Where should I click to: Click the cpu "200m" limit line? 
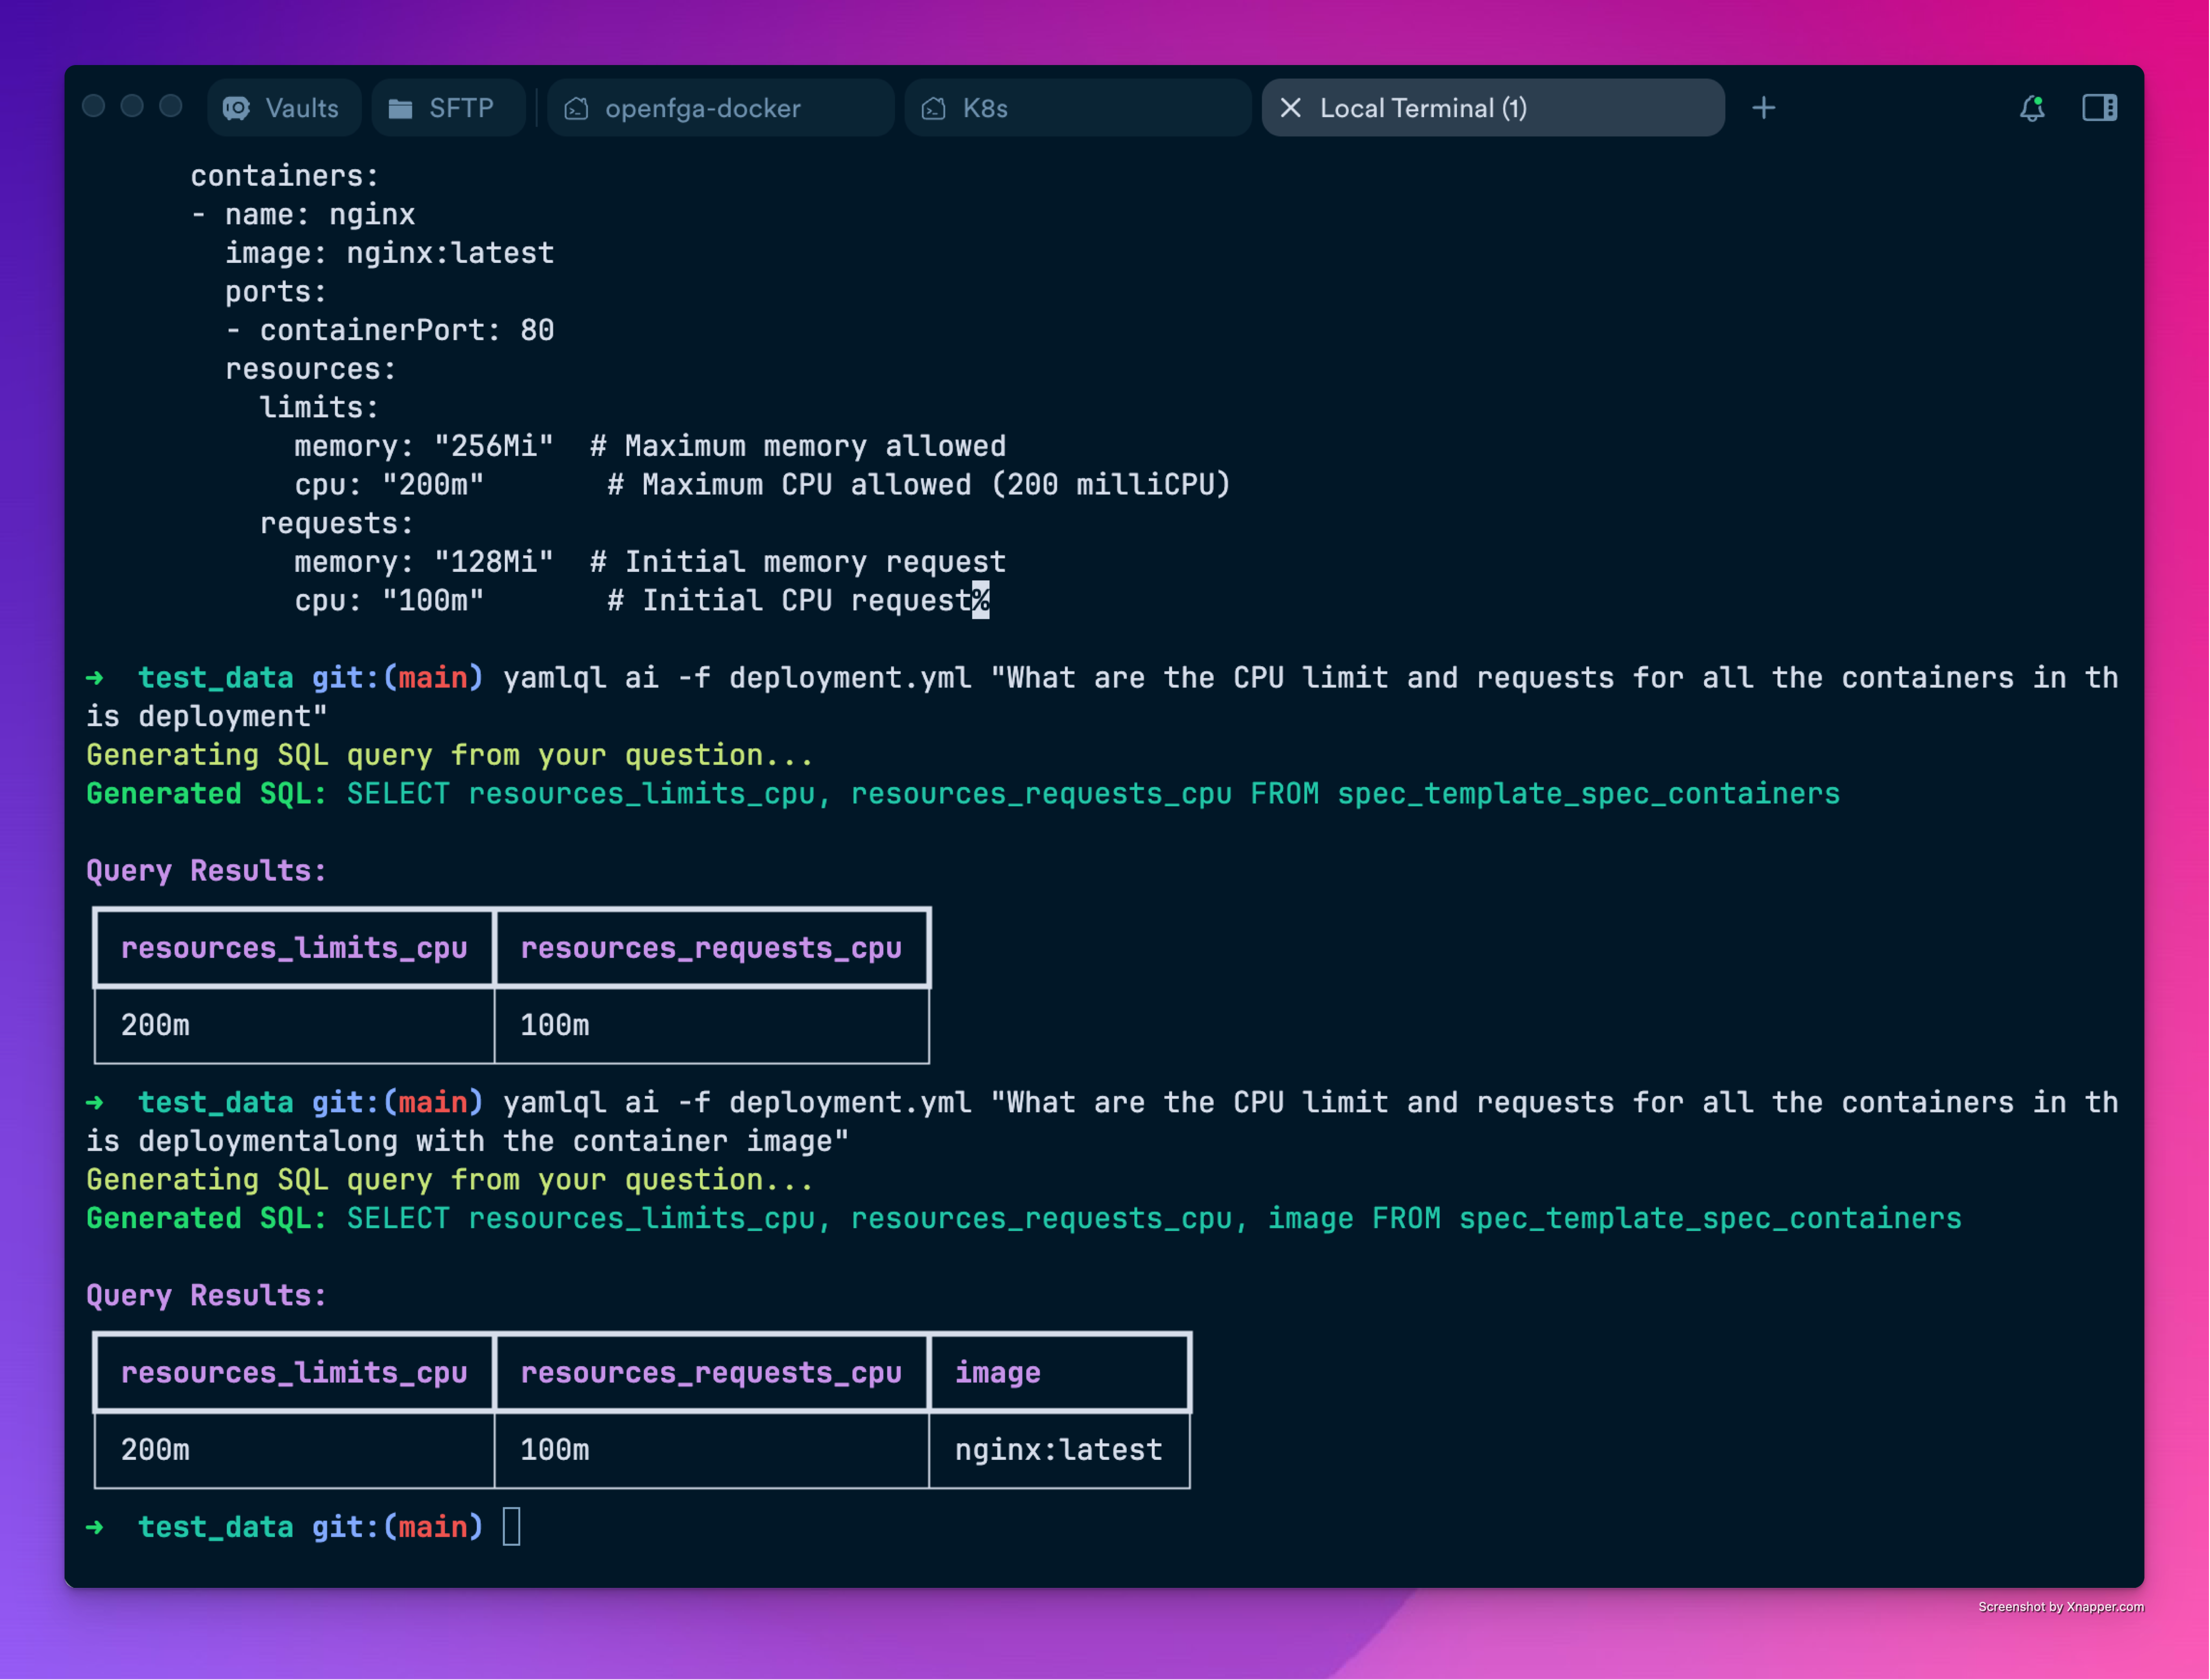[x=762, y=485]
